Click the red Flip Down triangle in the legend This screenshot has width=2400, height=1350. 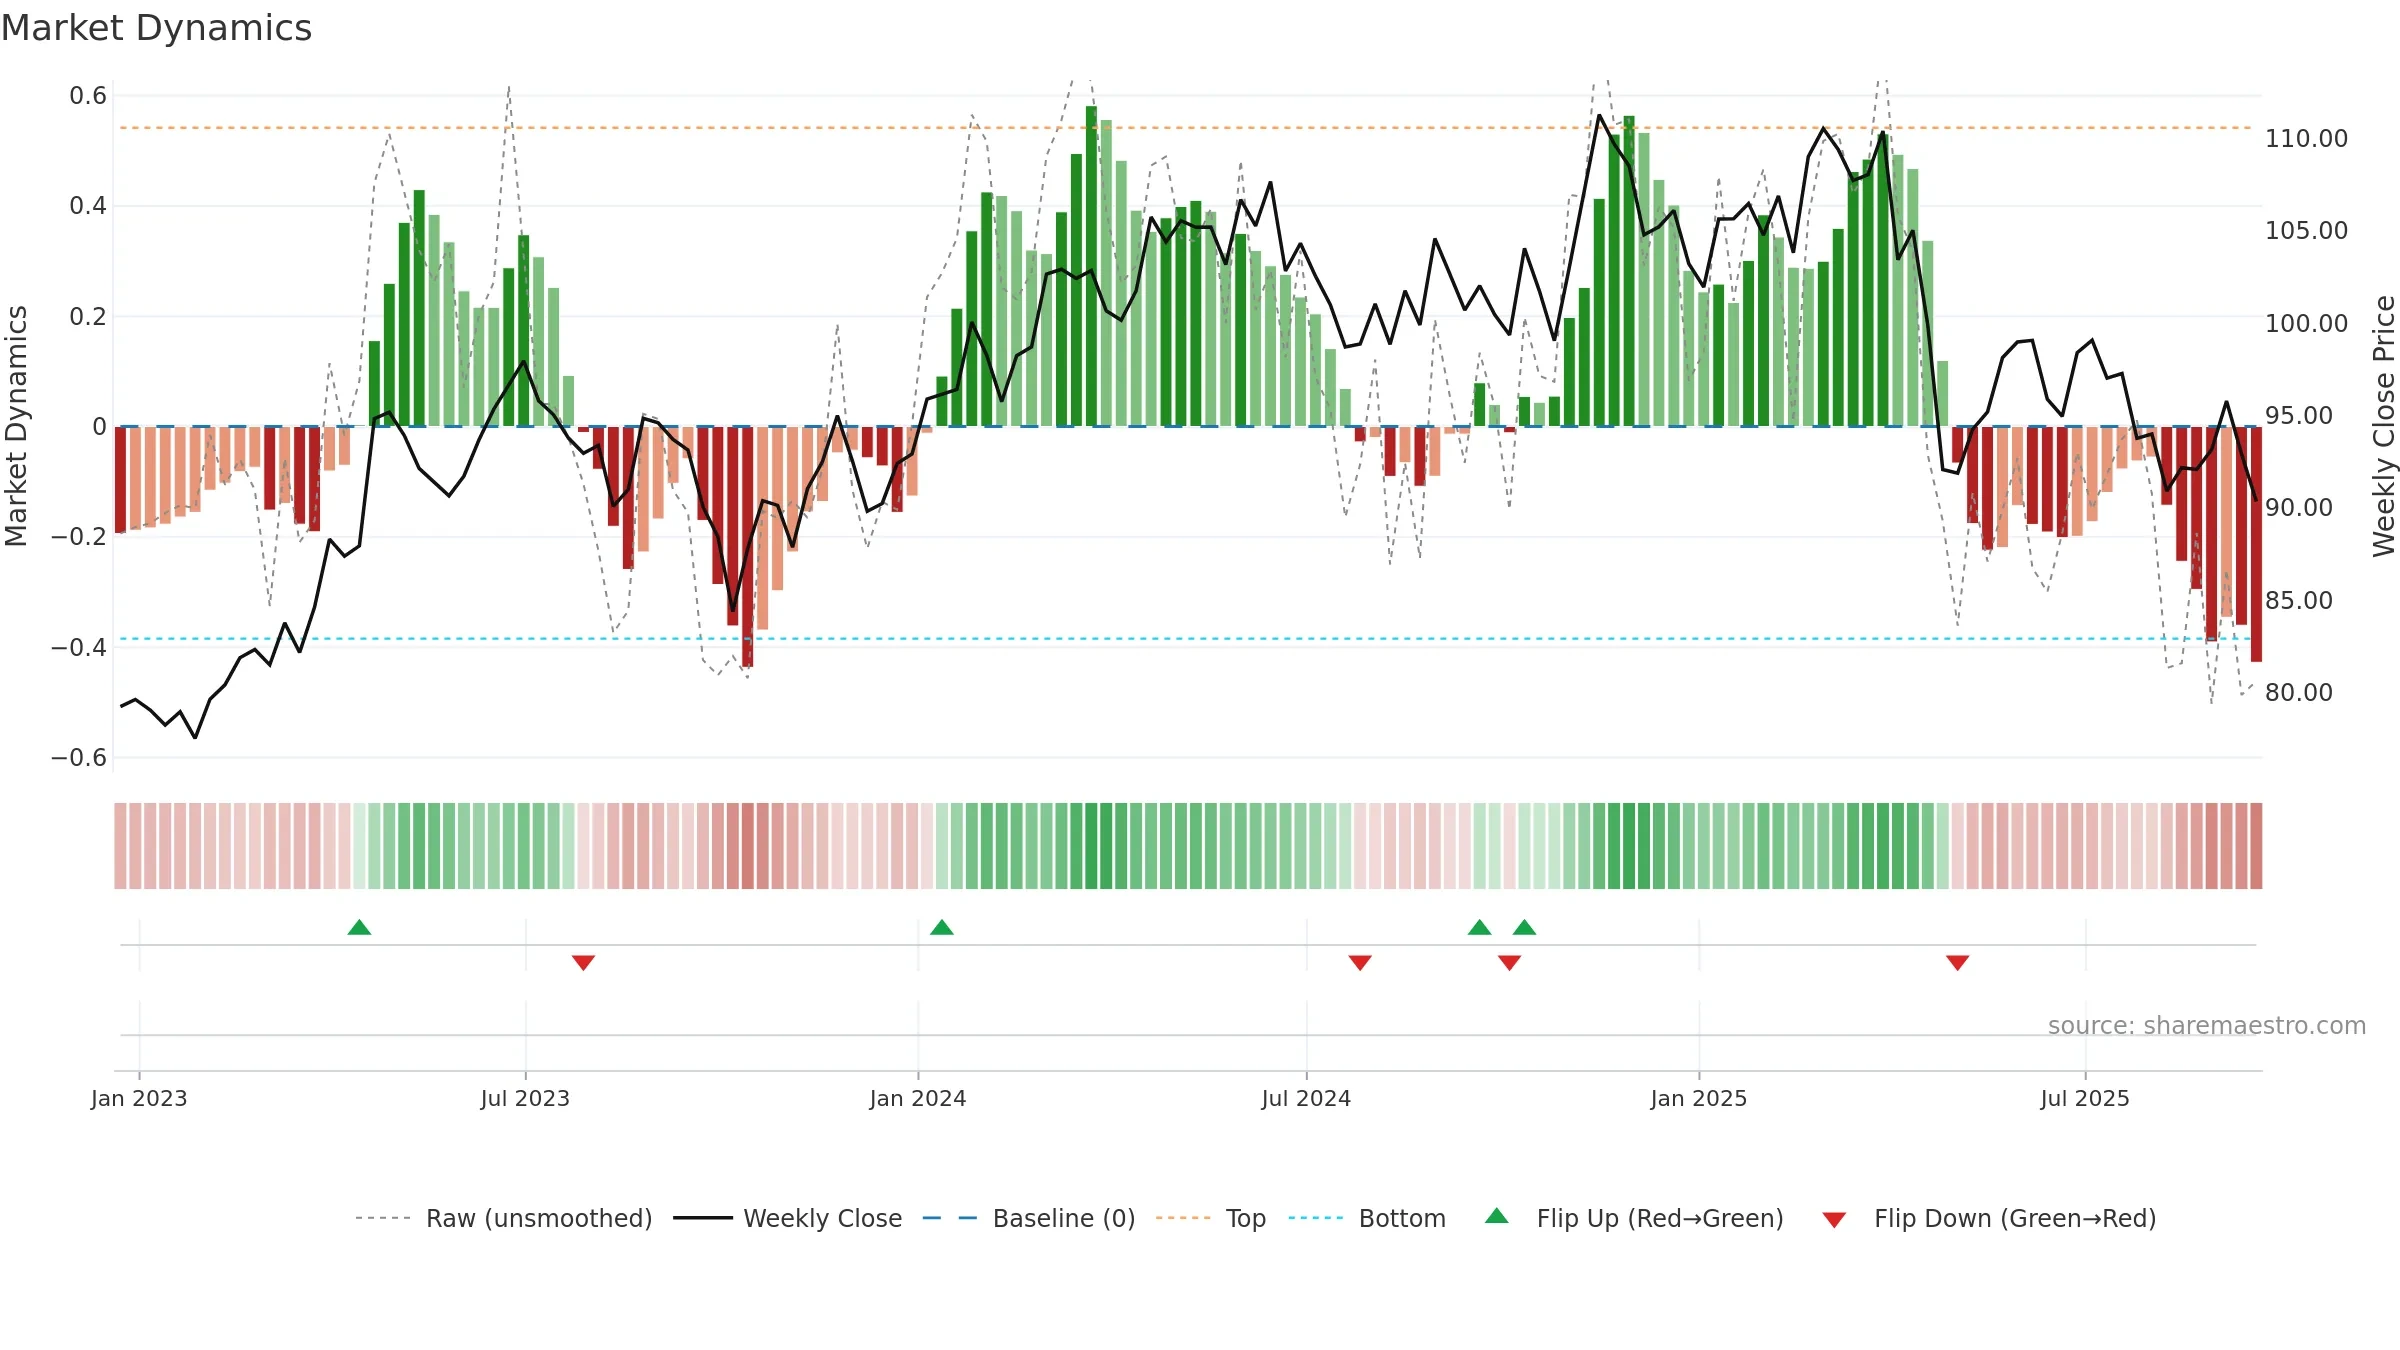(x=1834, y=1220)
